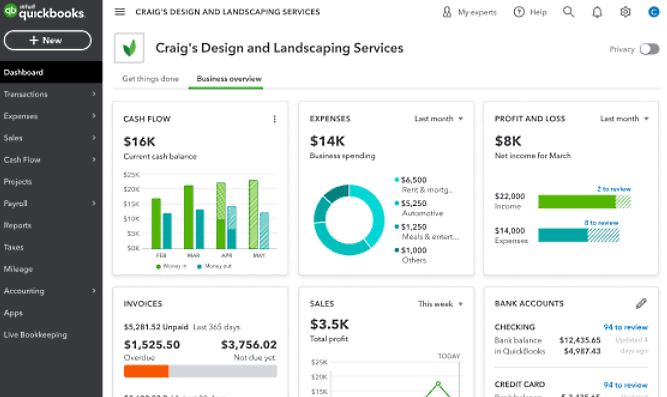Click $1,525.50 Overdue amount
Viewport: 667px width, 397px height.
click(x=152, y=345)
